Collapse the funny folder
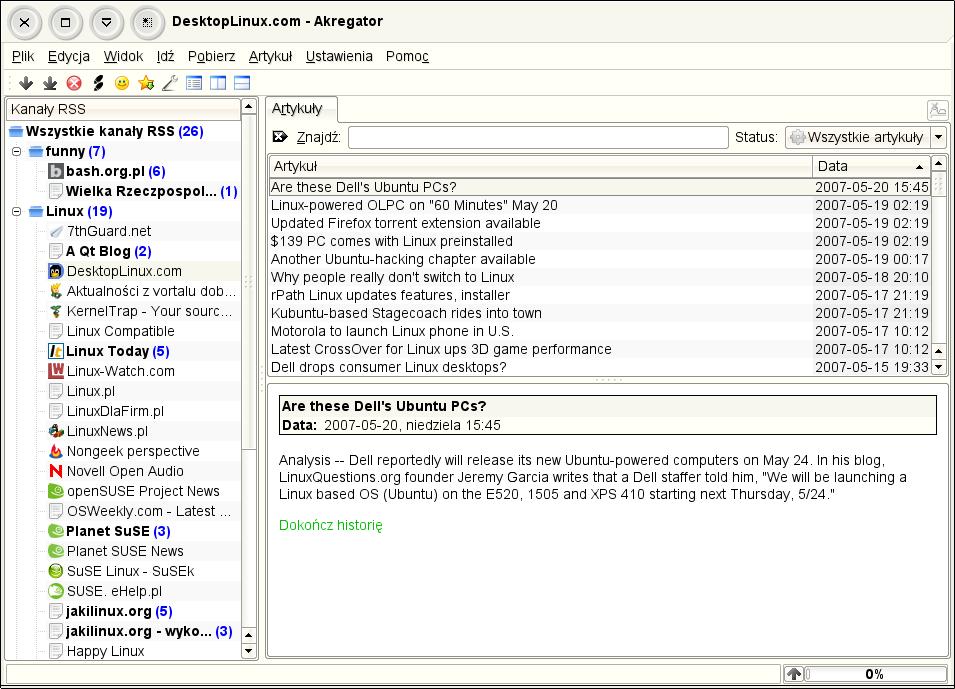Image resolution: width=955 pixels, height=689 pixels. (x=16, y=151)
